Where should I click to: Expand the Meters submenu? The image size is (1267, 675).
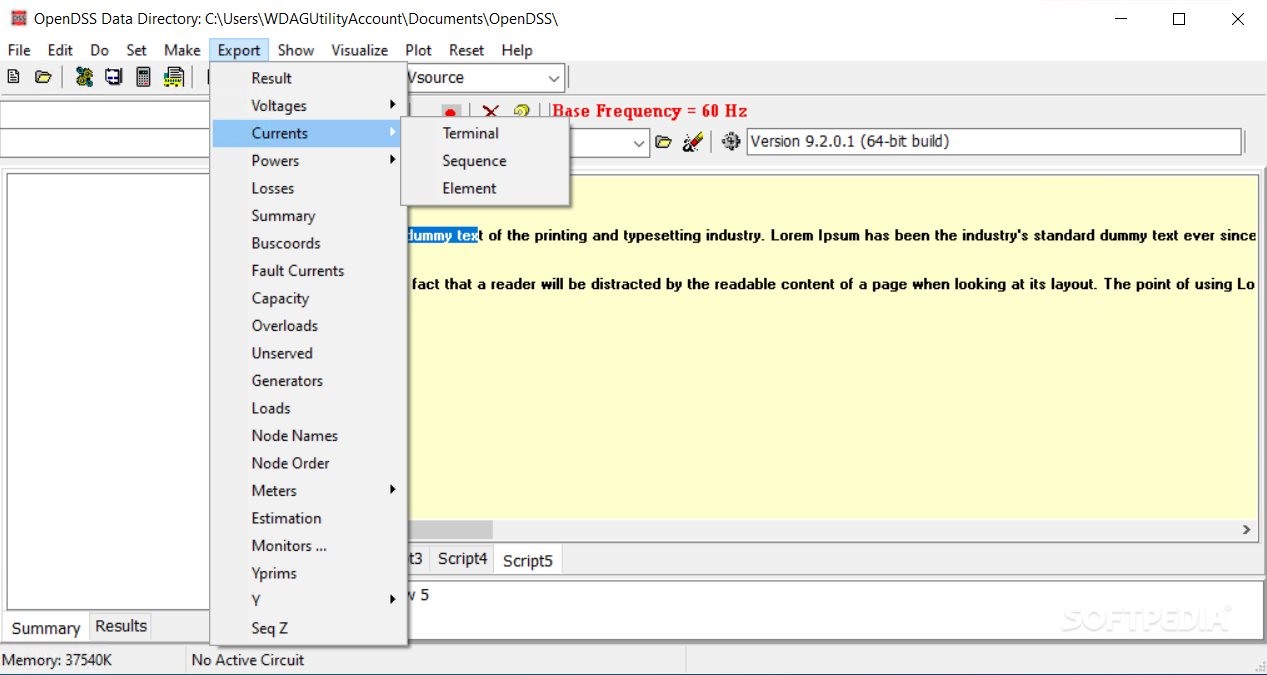click(309, 491)
